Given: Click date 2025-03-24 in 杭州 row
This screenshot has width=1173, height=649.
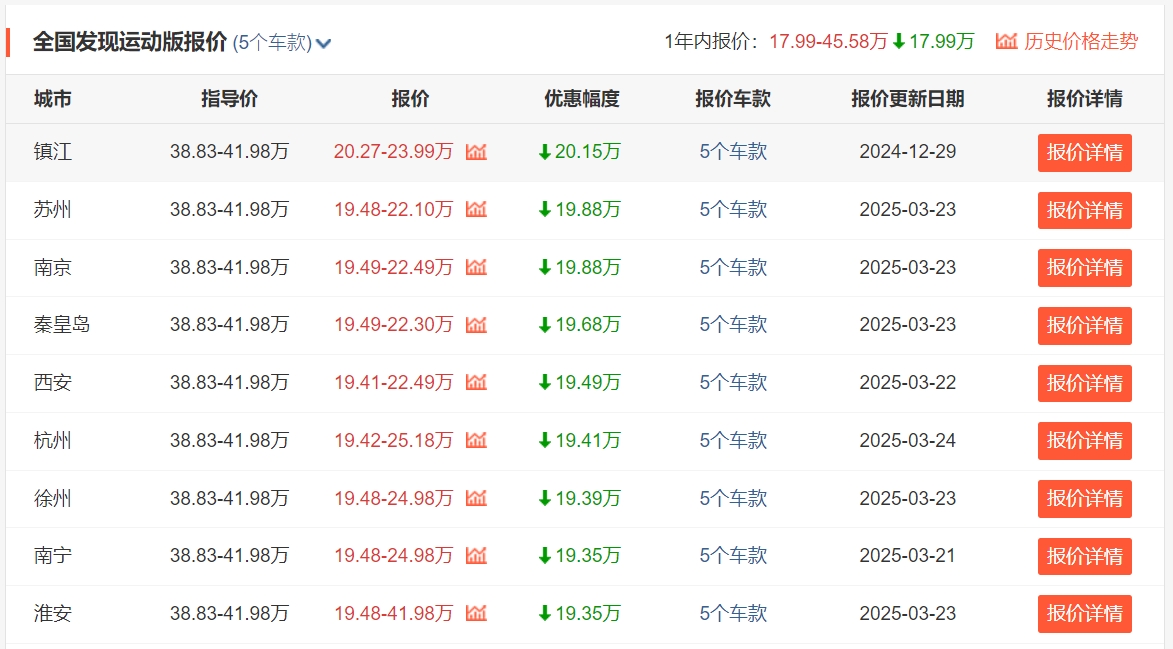Looking at the screenshot, I should pos(907,440).
